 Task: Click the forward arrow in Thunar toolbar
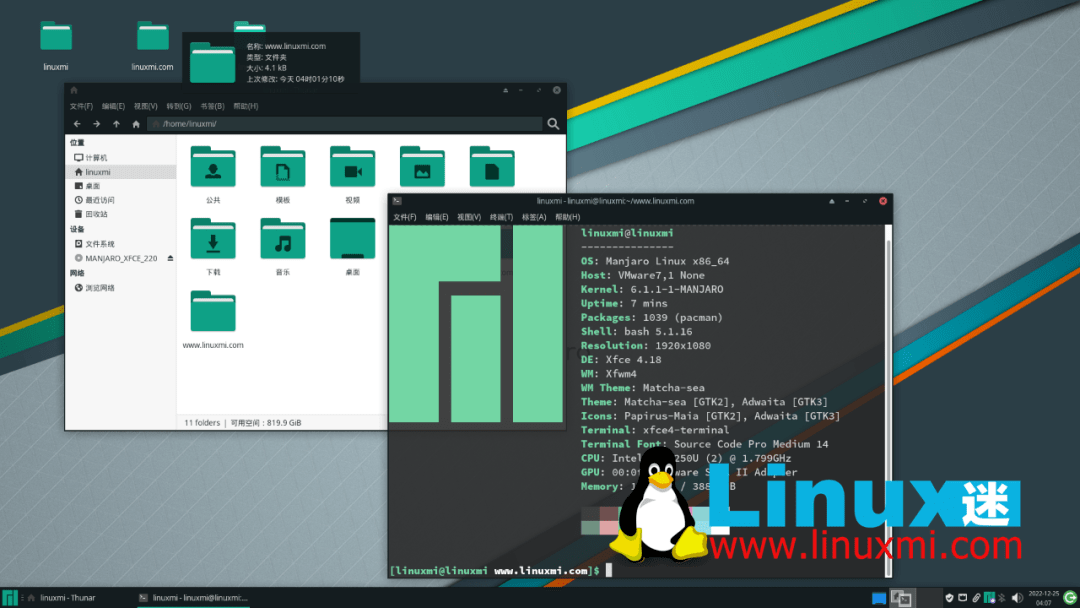[97, 124]
